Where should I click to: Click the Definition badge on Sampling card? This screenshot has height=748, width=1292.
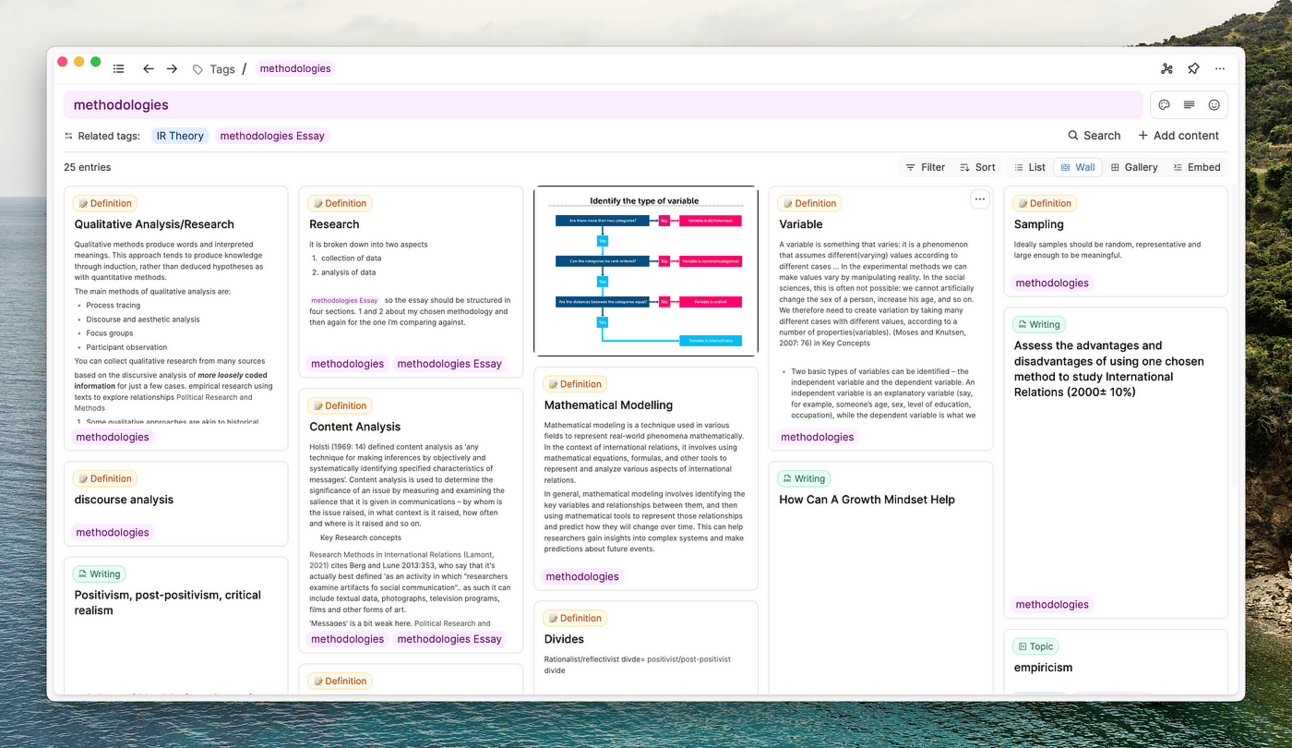click(x=1045, y=203)
